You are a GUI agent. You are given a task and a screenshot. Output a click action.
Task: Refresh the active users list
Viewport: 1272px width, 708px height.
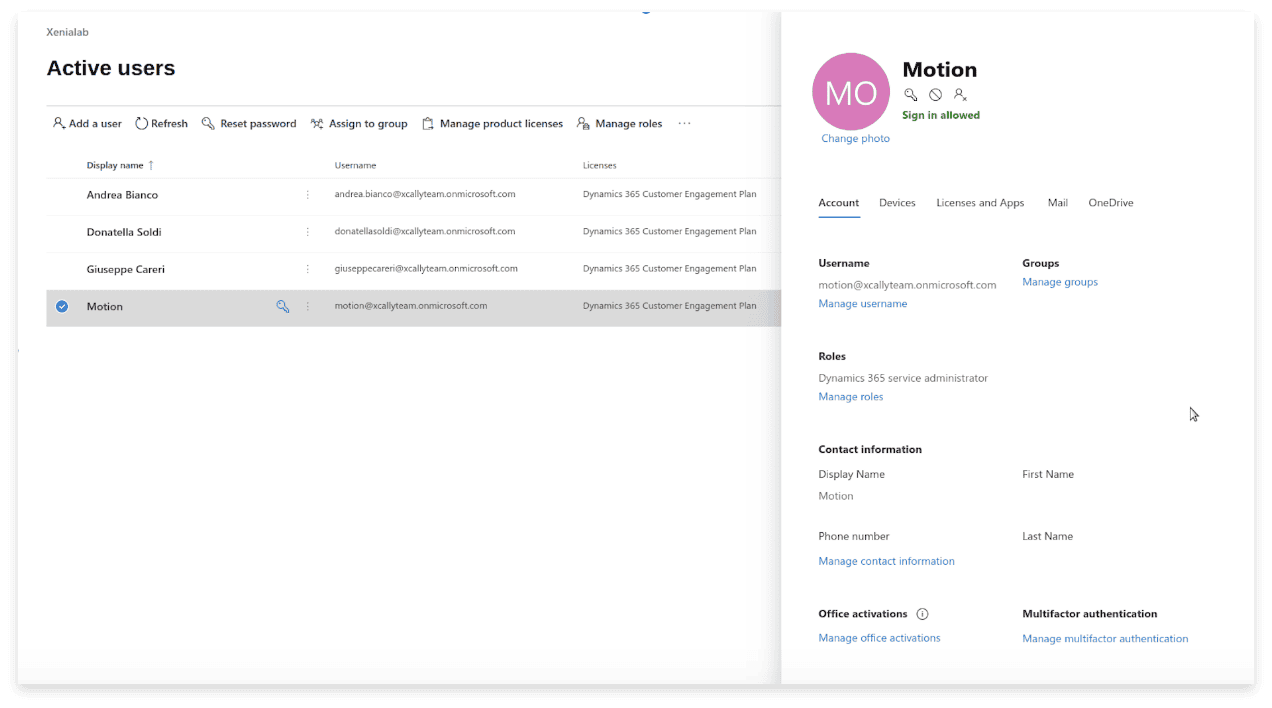click(162, 124)
